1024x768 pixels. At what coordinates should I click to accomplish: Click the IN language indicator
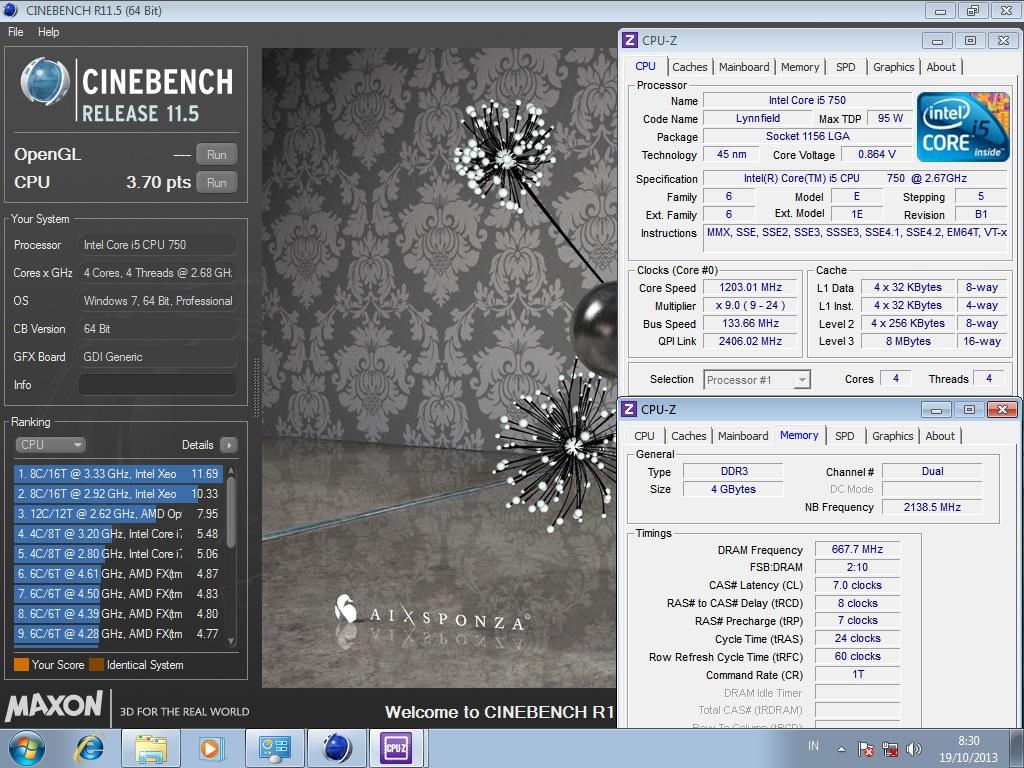coord(813,746)
